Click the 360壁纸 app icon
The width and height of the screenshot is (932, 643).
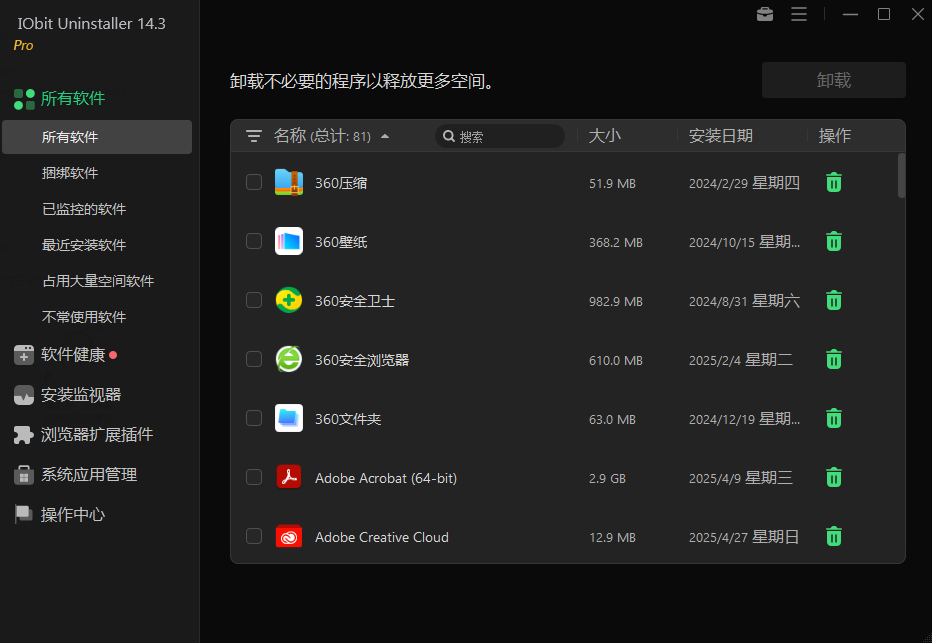289,241
